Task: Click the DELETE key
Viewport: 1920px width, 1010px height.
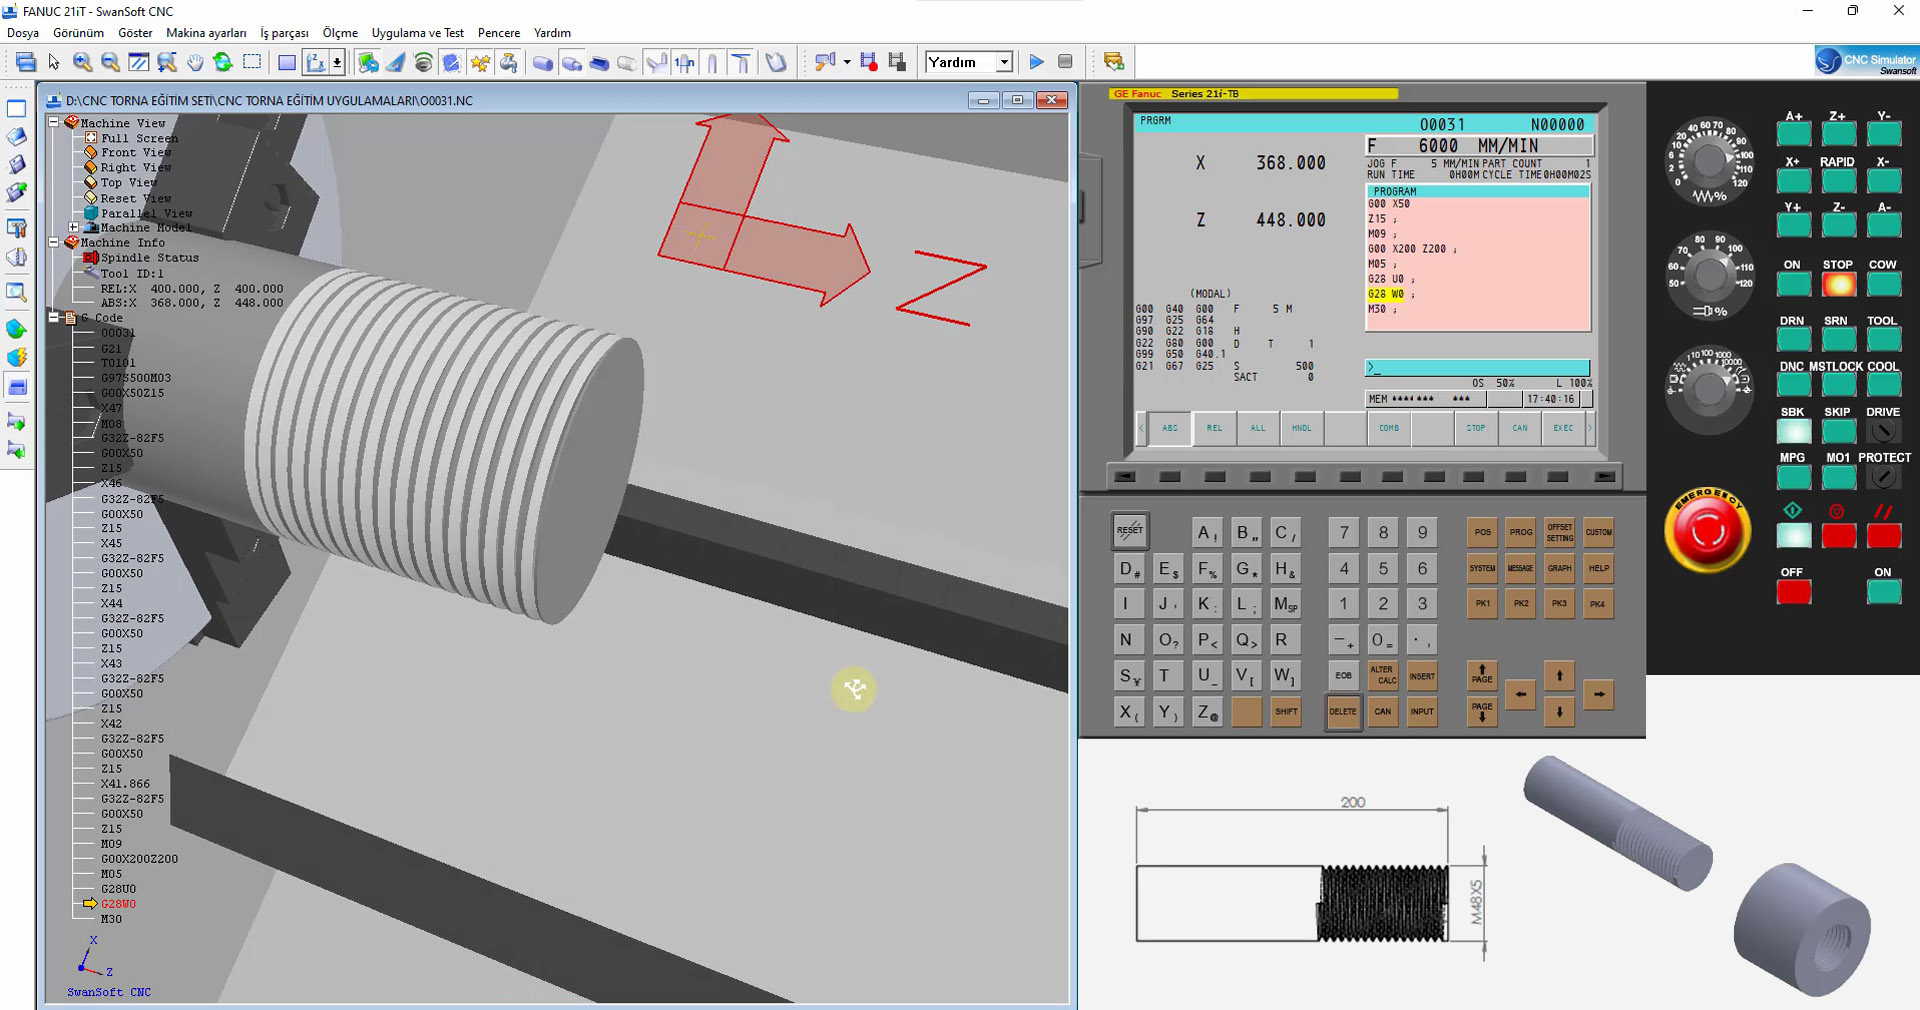Action: click(x=1343, y=712)
